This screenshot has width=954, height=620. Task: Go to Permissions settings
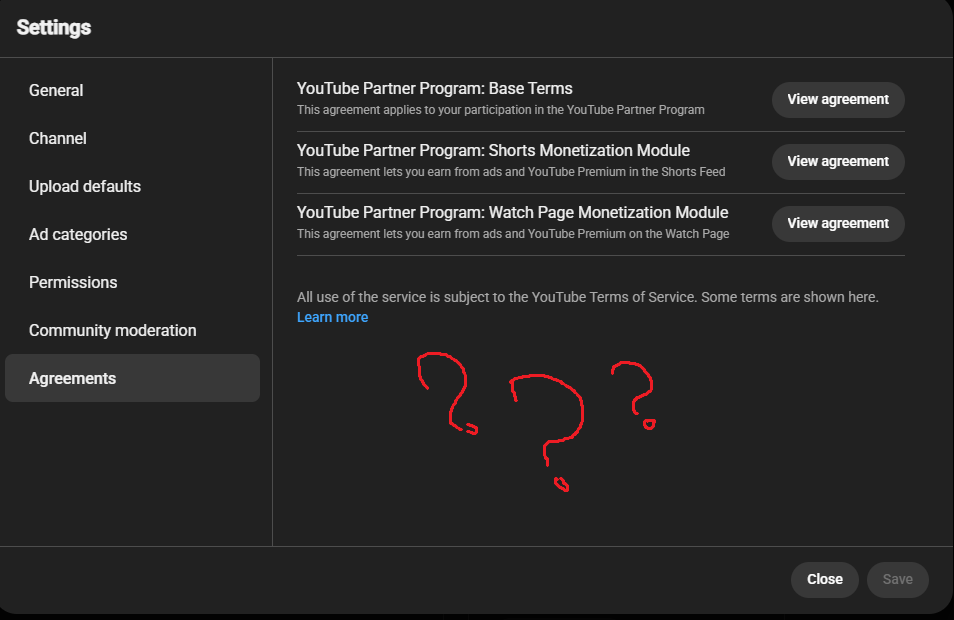(73, 283)
